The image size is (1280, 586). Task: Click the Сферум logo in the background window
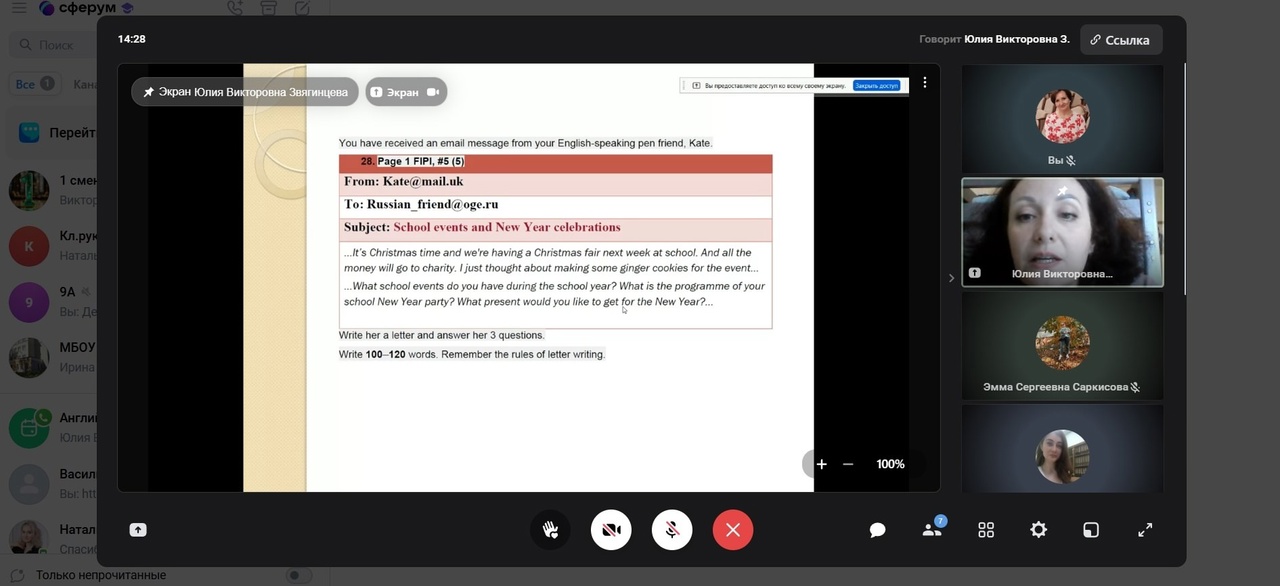[x=87, y=8]
